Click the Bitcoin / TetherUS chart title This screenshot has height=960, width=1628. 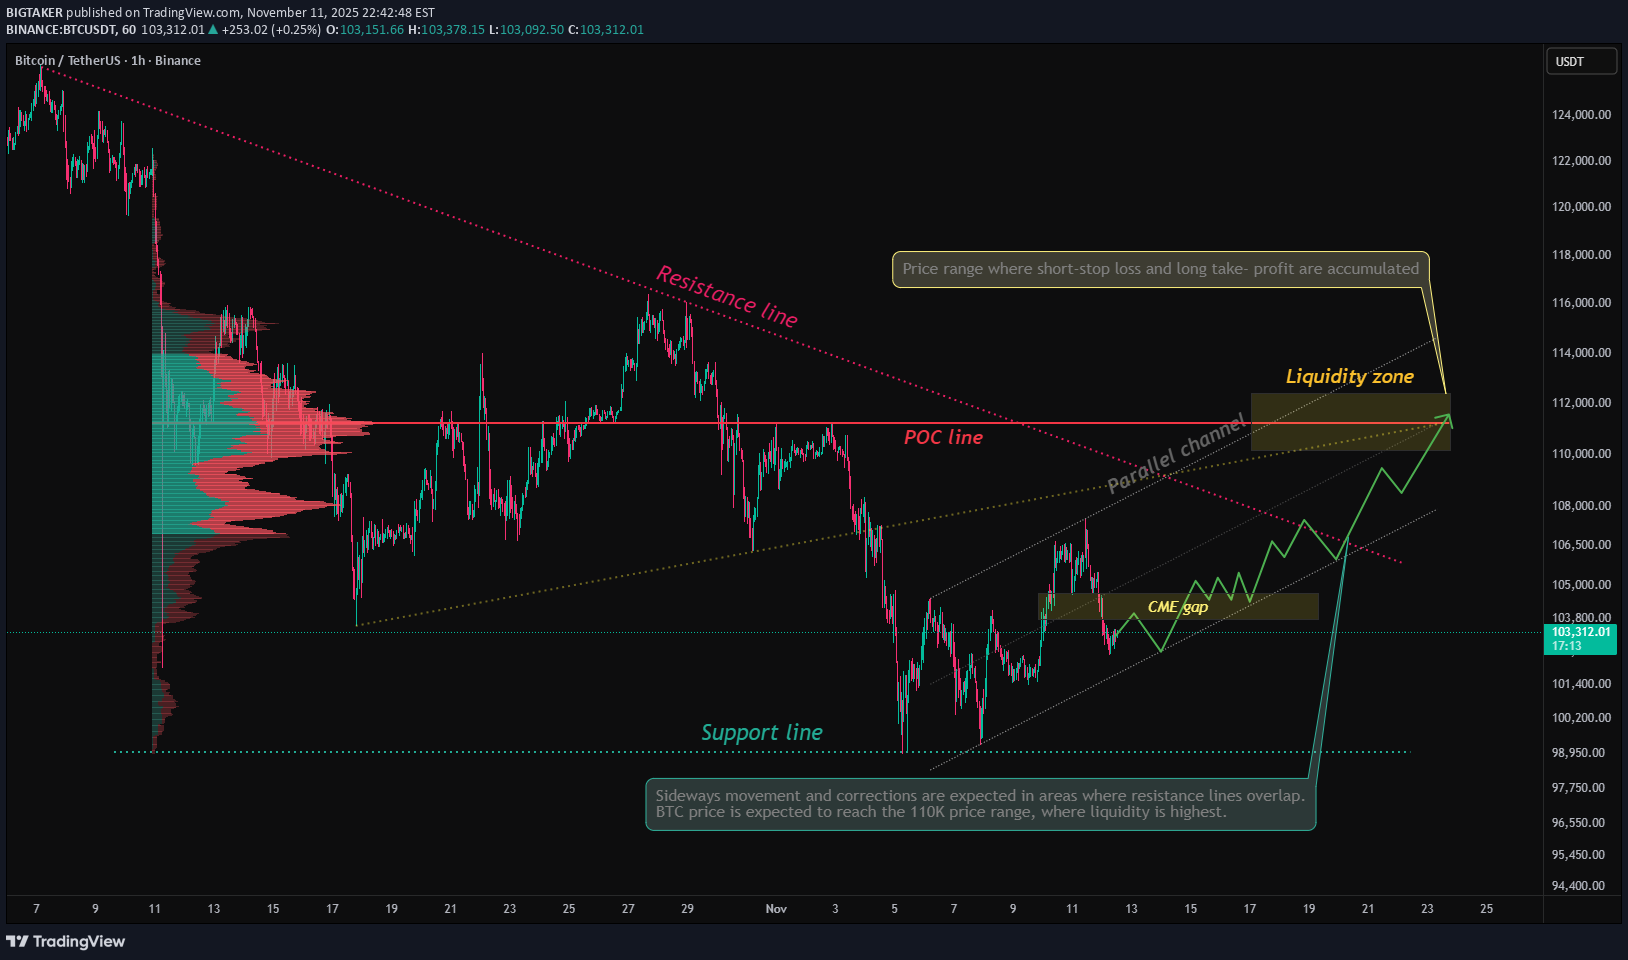[107, 61]
